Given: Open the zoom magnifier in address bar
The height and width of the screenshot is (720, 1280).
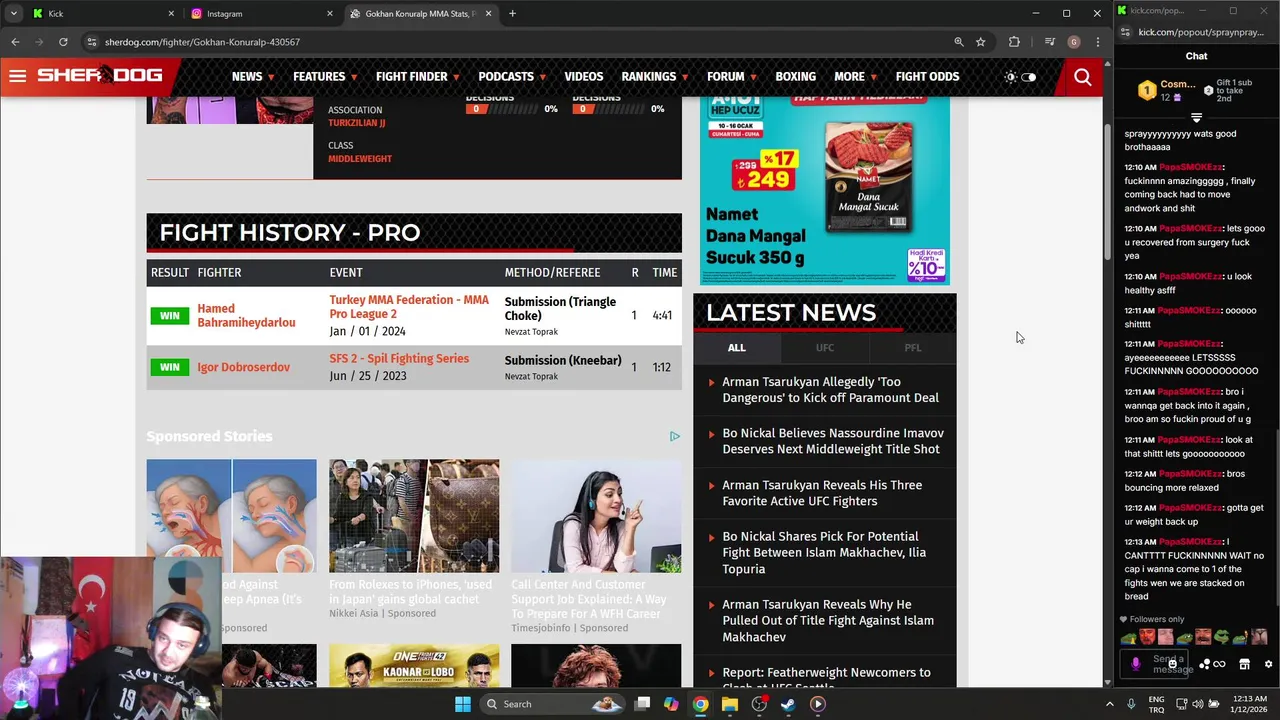Looking at the screenshot, I should 958,42.
